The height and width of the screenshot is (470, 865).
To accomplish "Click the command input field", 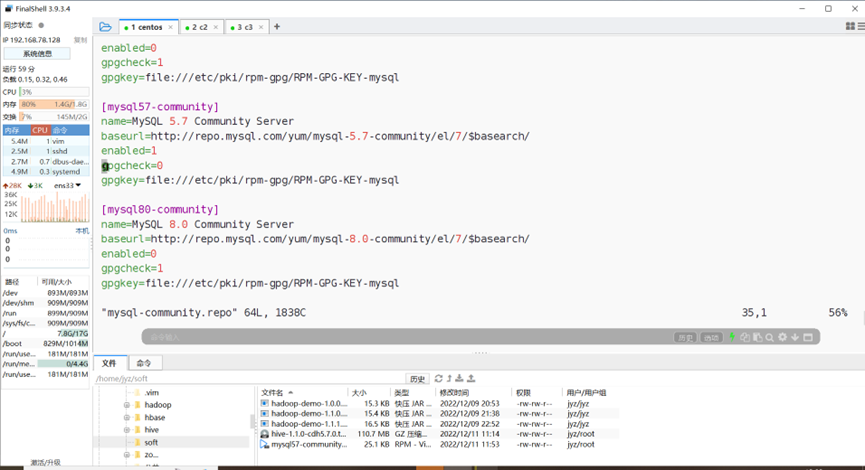I will point(408,337).
